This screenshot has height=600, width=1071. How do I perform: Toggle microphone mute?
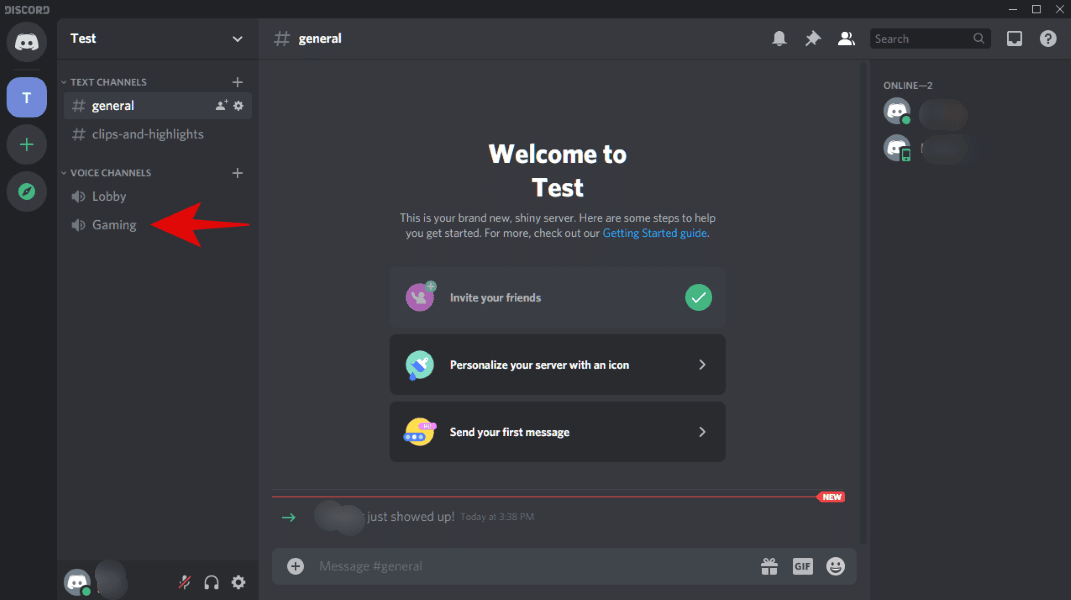point(184,582)
